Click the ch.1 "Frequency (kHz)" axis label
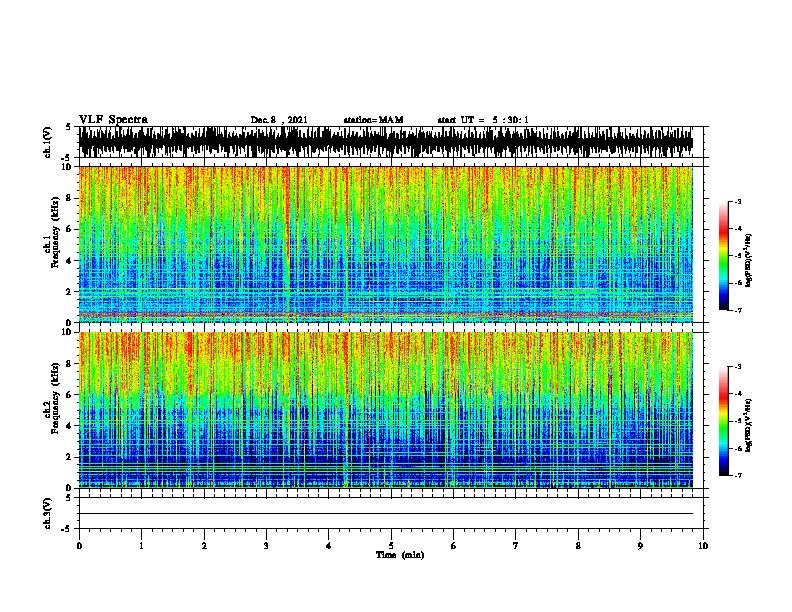Viewport: 792px width, 612px height. (x=55, y=233)
